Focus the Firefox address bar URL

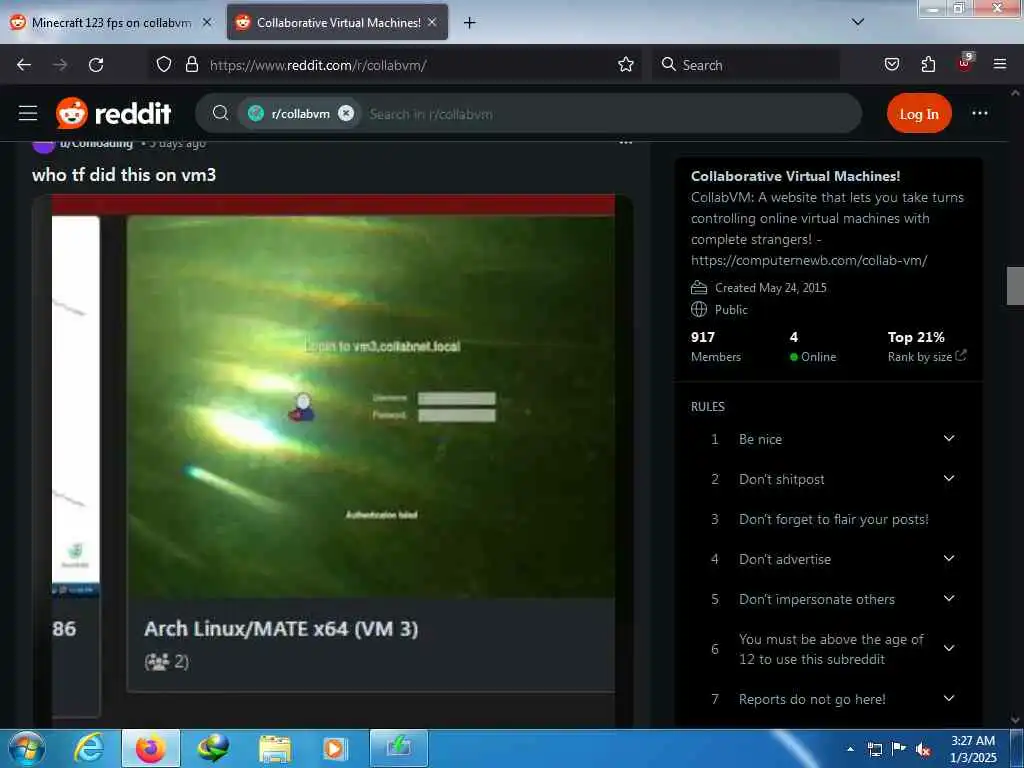coord(318,65)
